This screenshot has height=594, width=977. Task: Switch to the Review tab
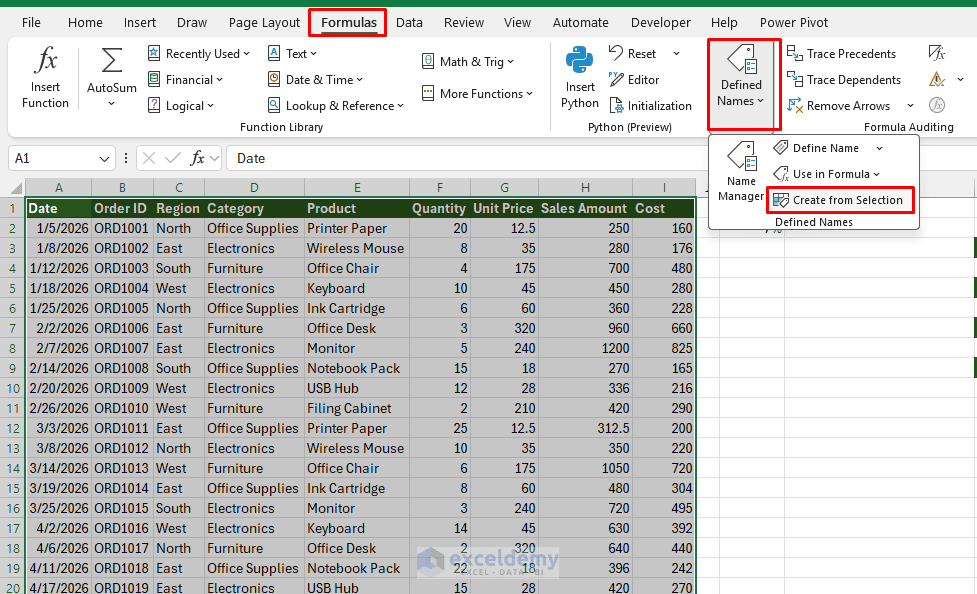[x=464, y=22]
